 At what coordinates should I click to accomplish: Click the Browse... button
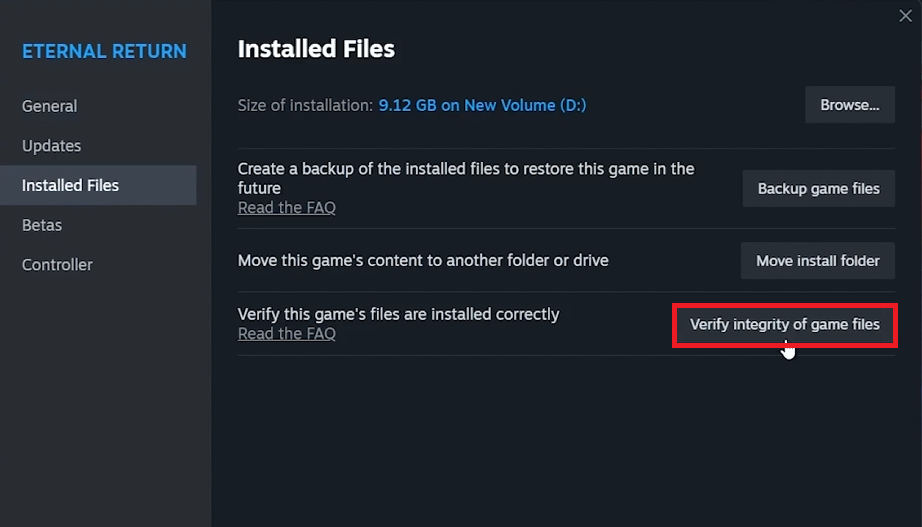(x=849, y=104)
